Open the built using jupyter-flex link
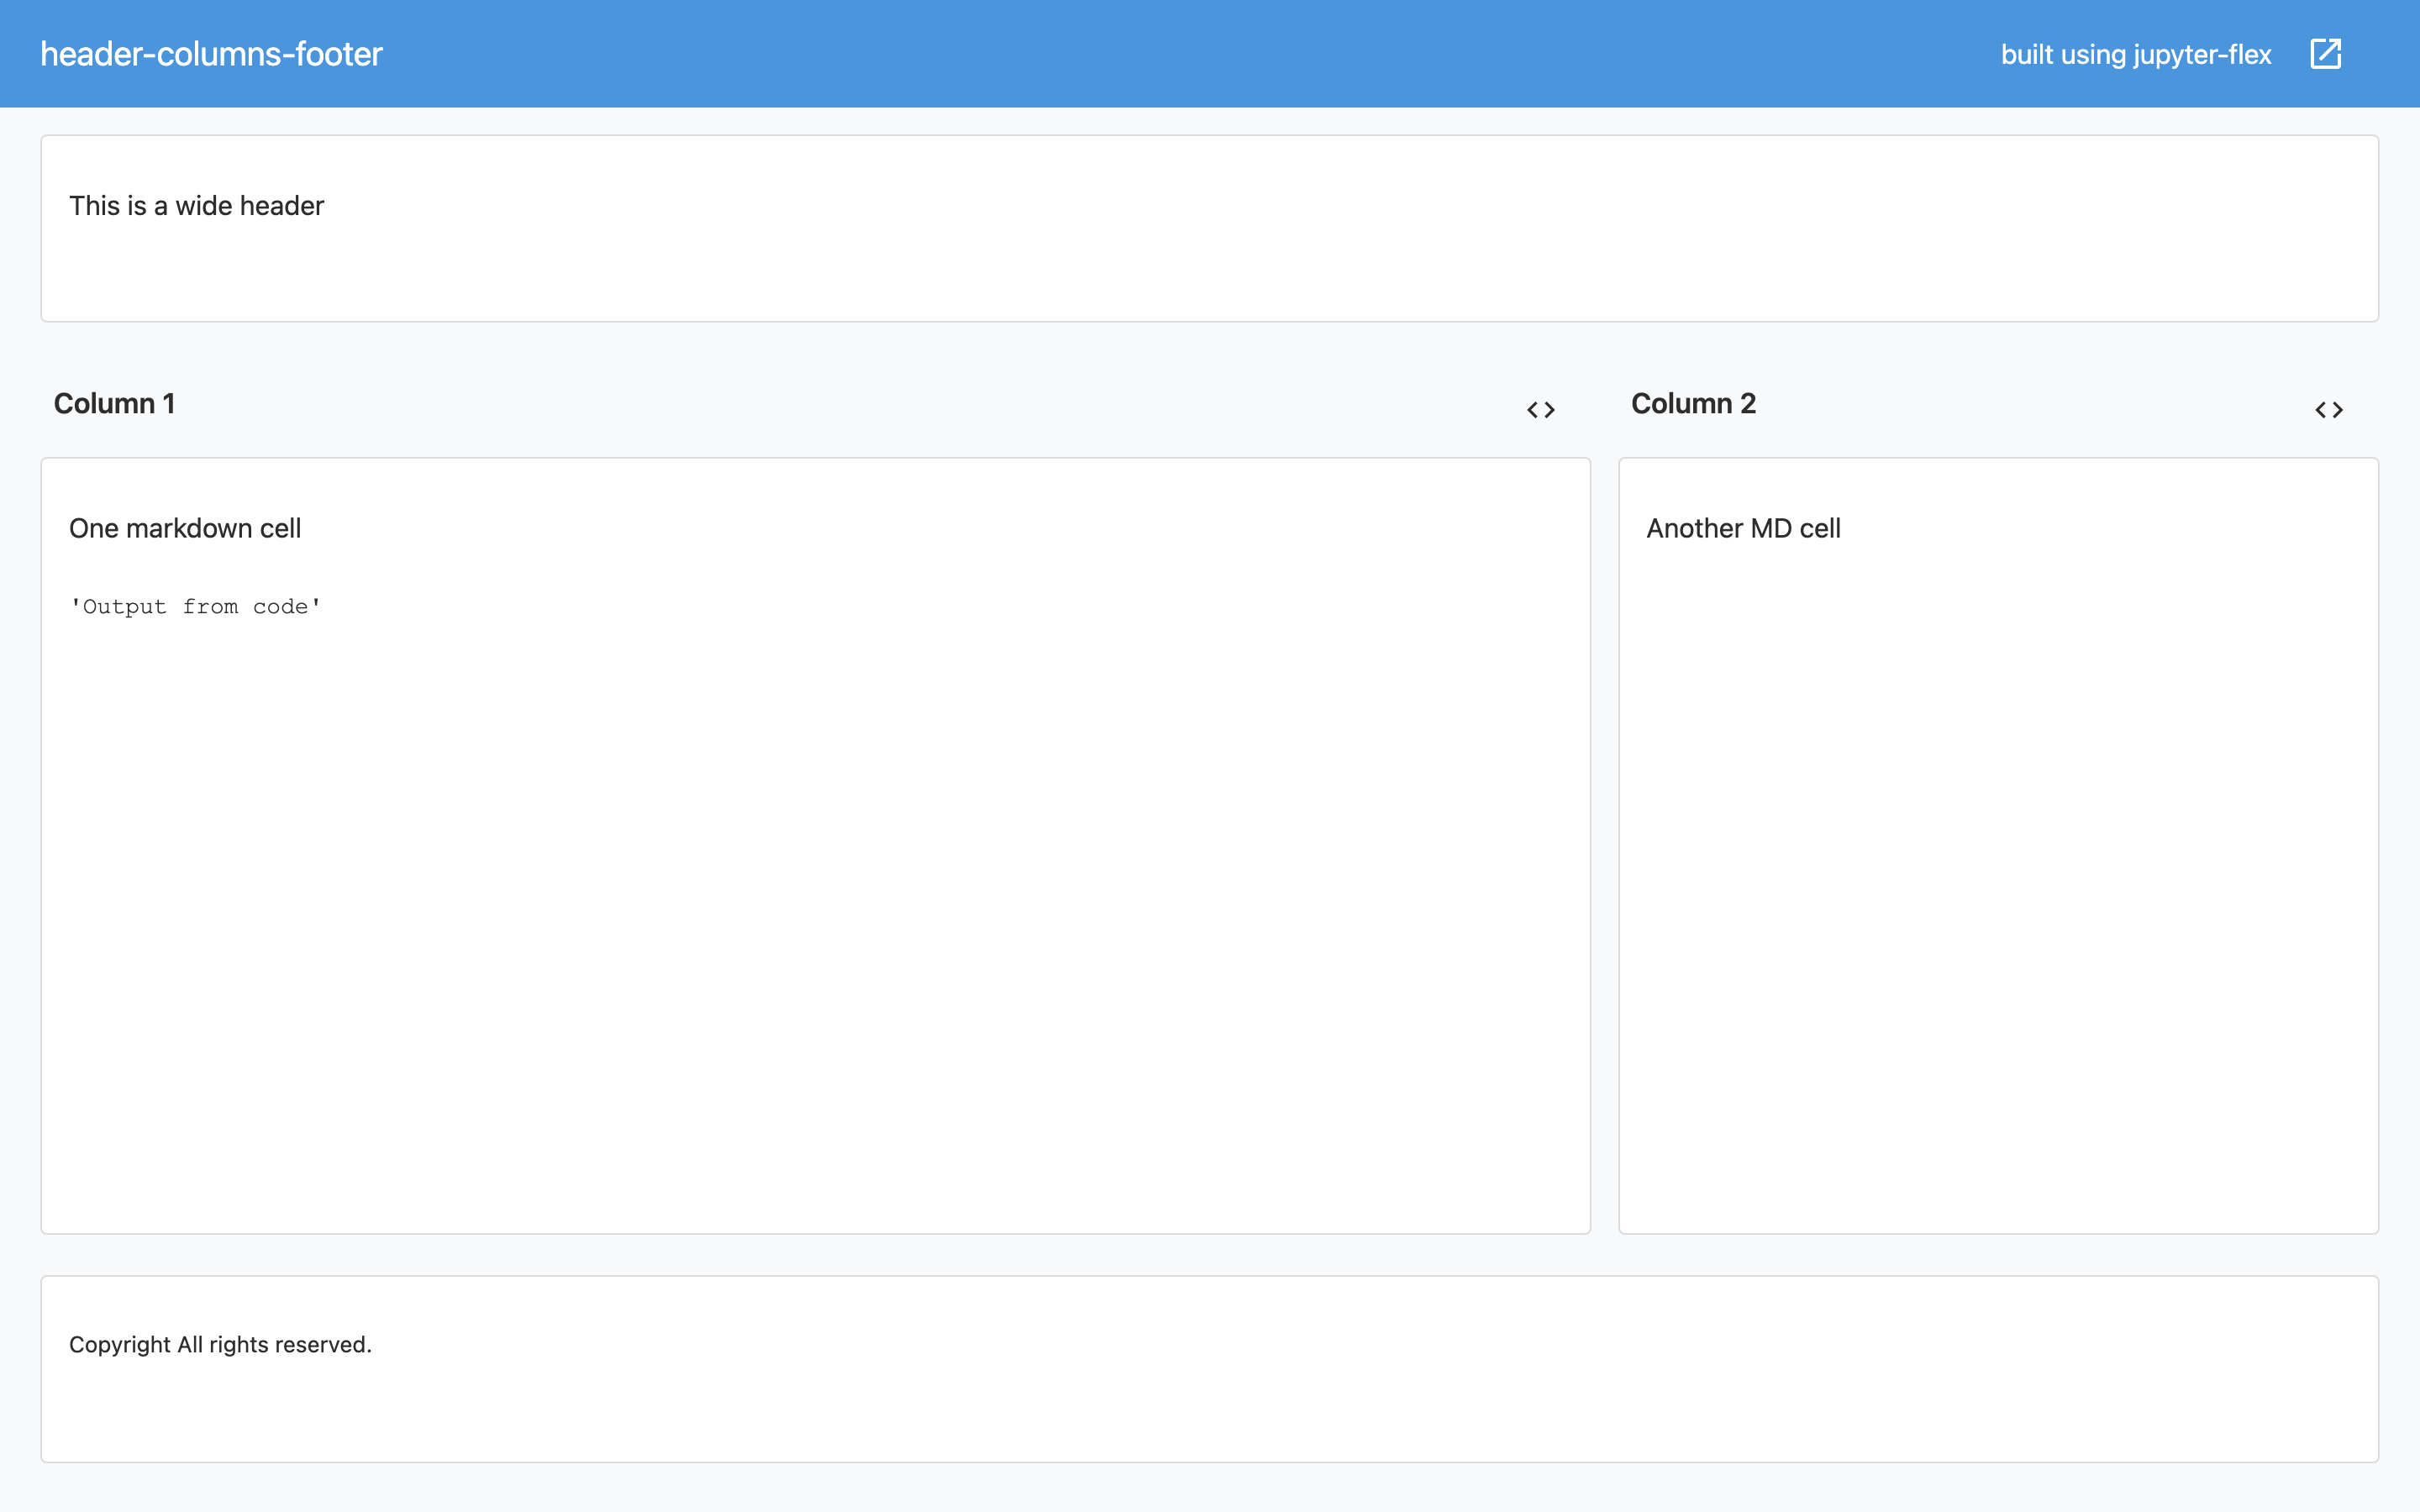2420x1512 pixels. [x=2135, y=54]
